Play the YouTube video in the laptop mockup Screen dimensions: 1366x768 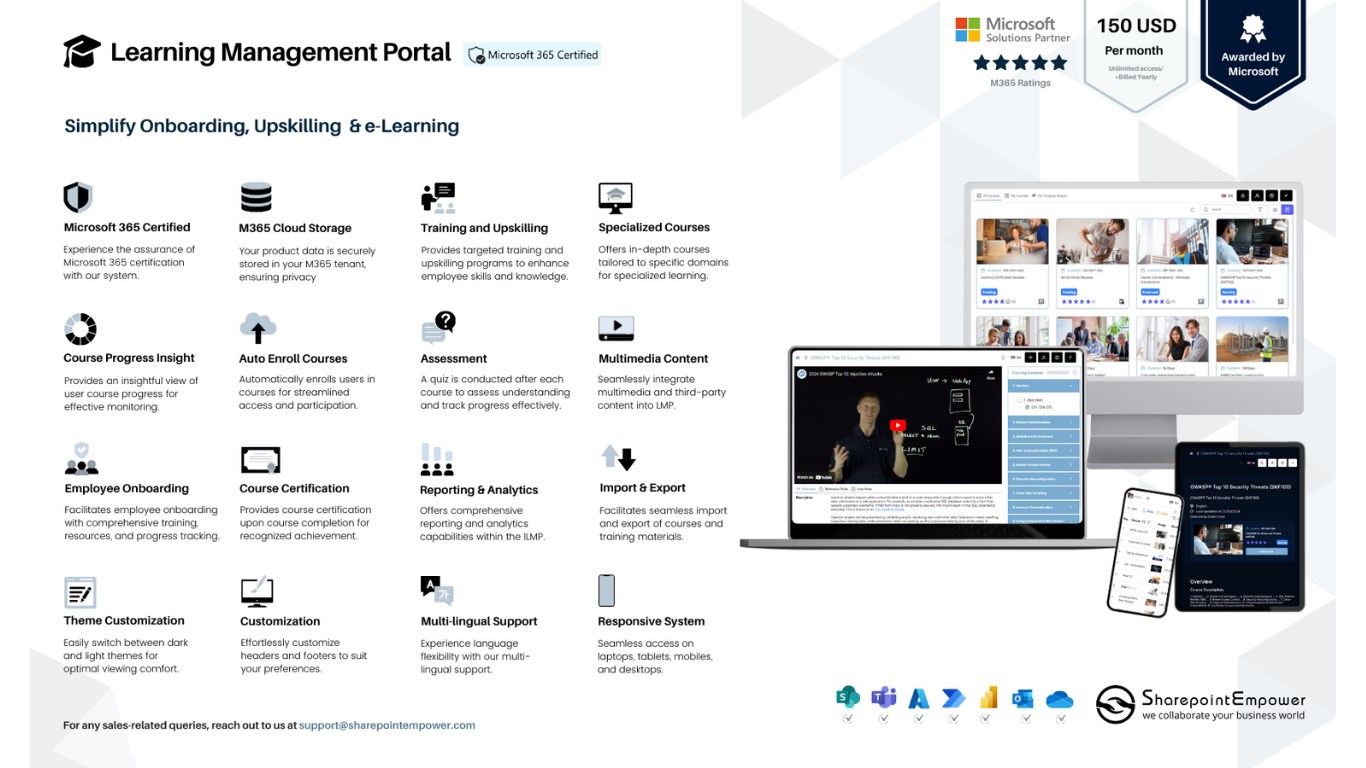pos(897,425)
